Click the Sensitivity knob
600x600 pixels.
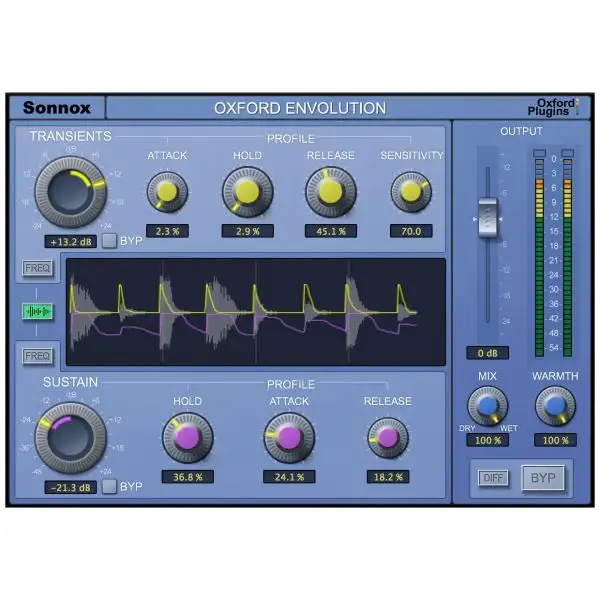click(411, 191)
